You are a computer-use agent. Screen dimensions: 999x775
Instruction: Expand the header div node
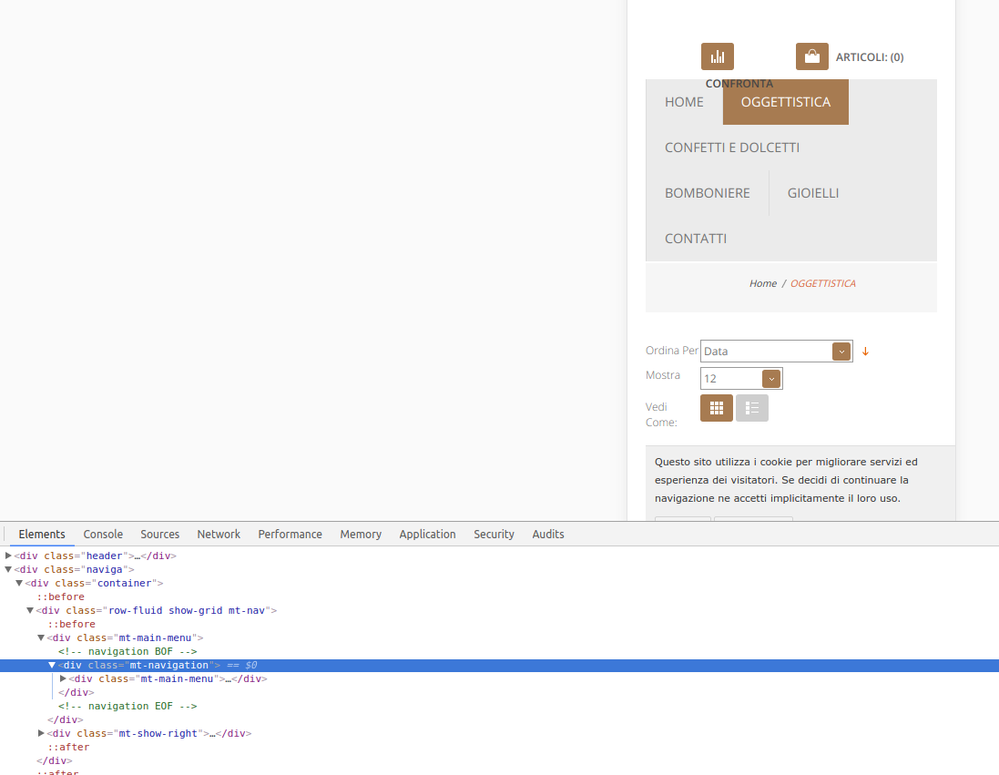[x=9, y=556]
